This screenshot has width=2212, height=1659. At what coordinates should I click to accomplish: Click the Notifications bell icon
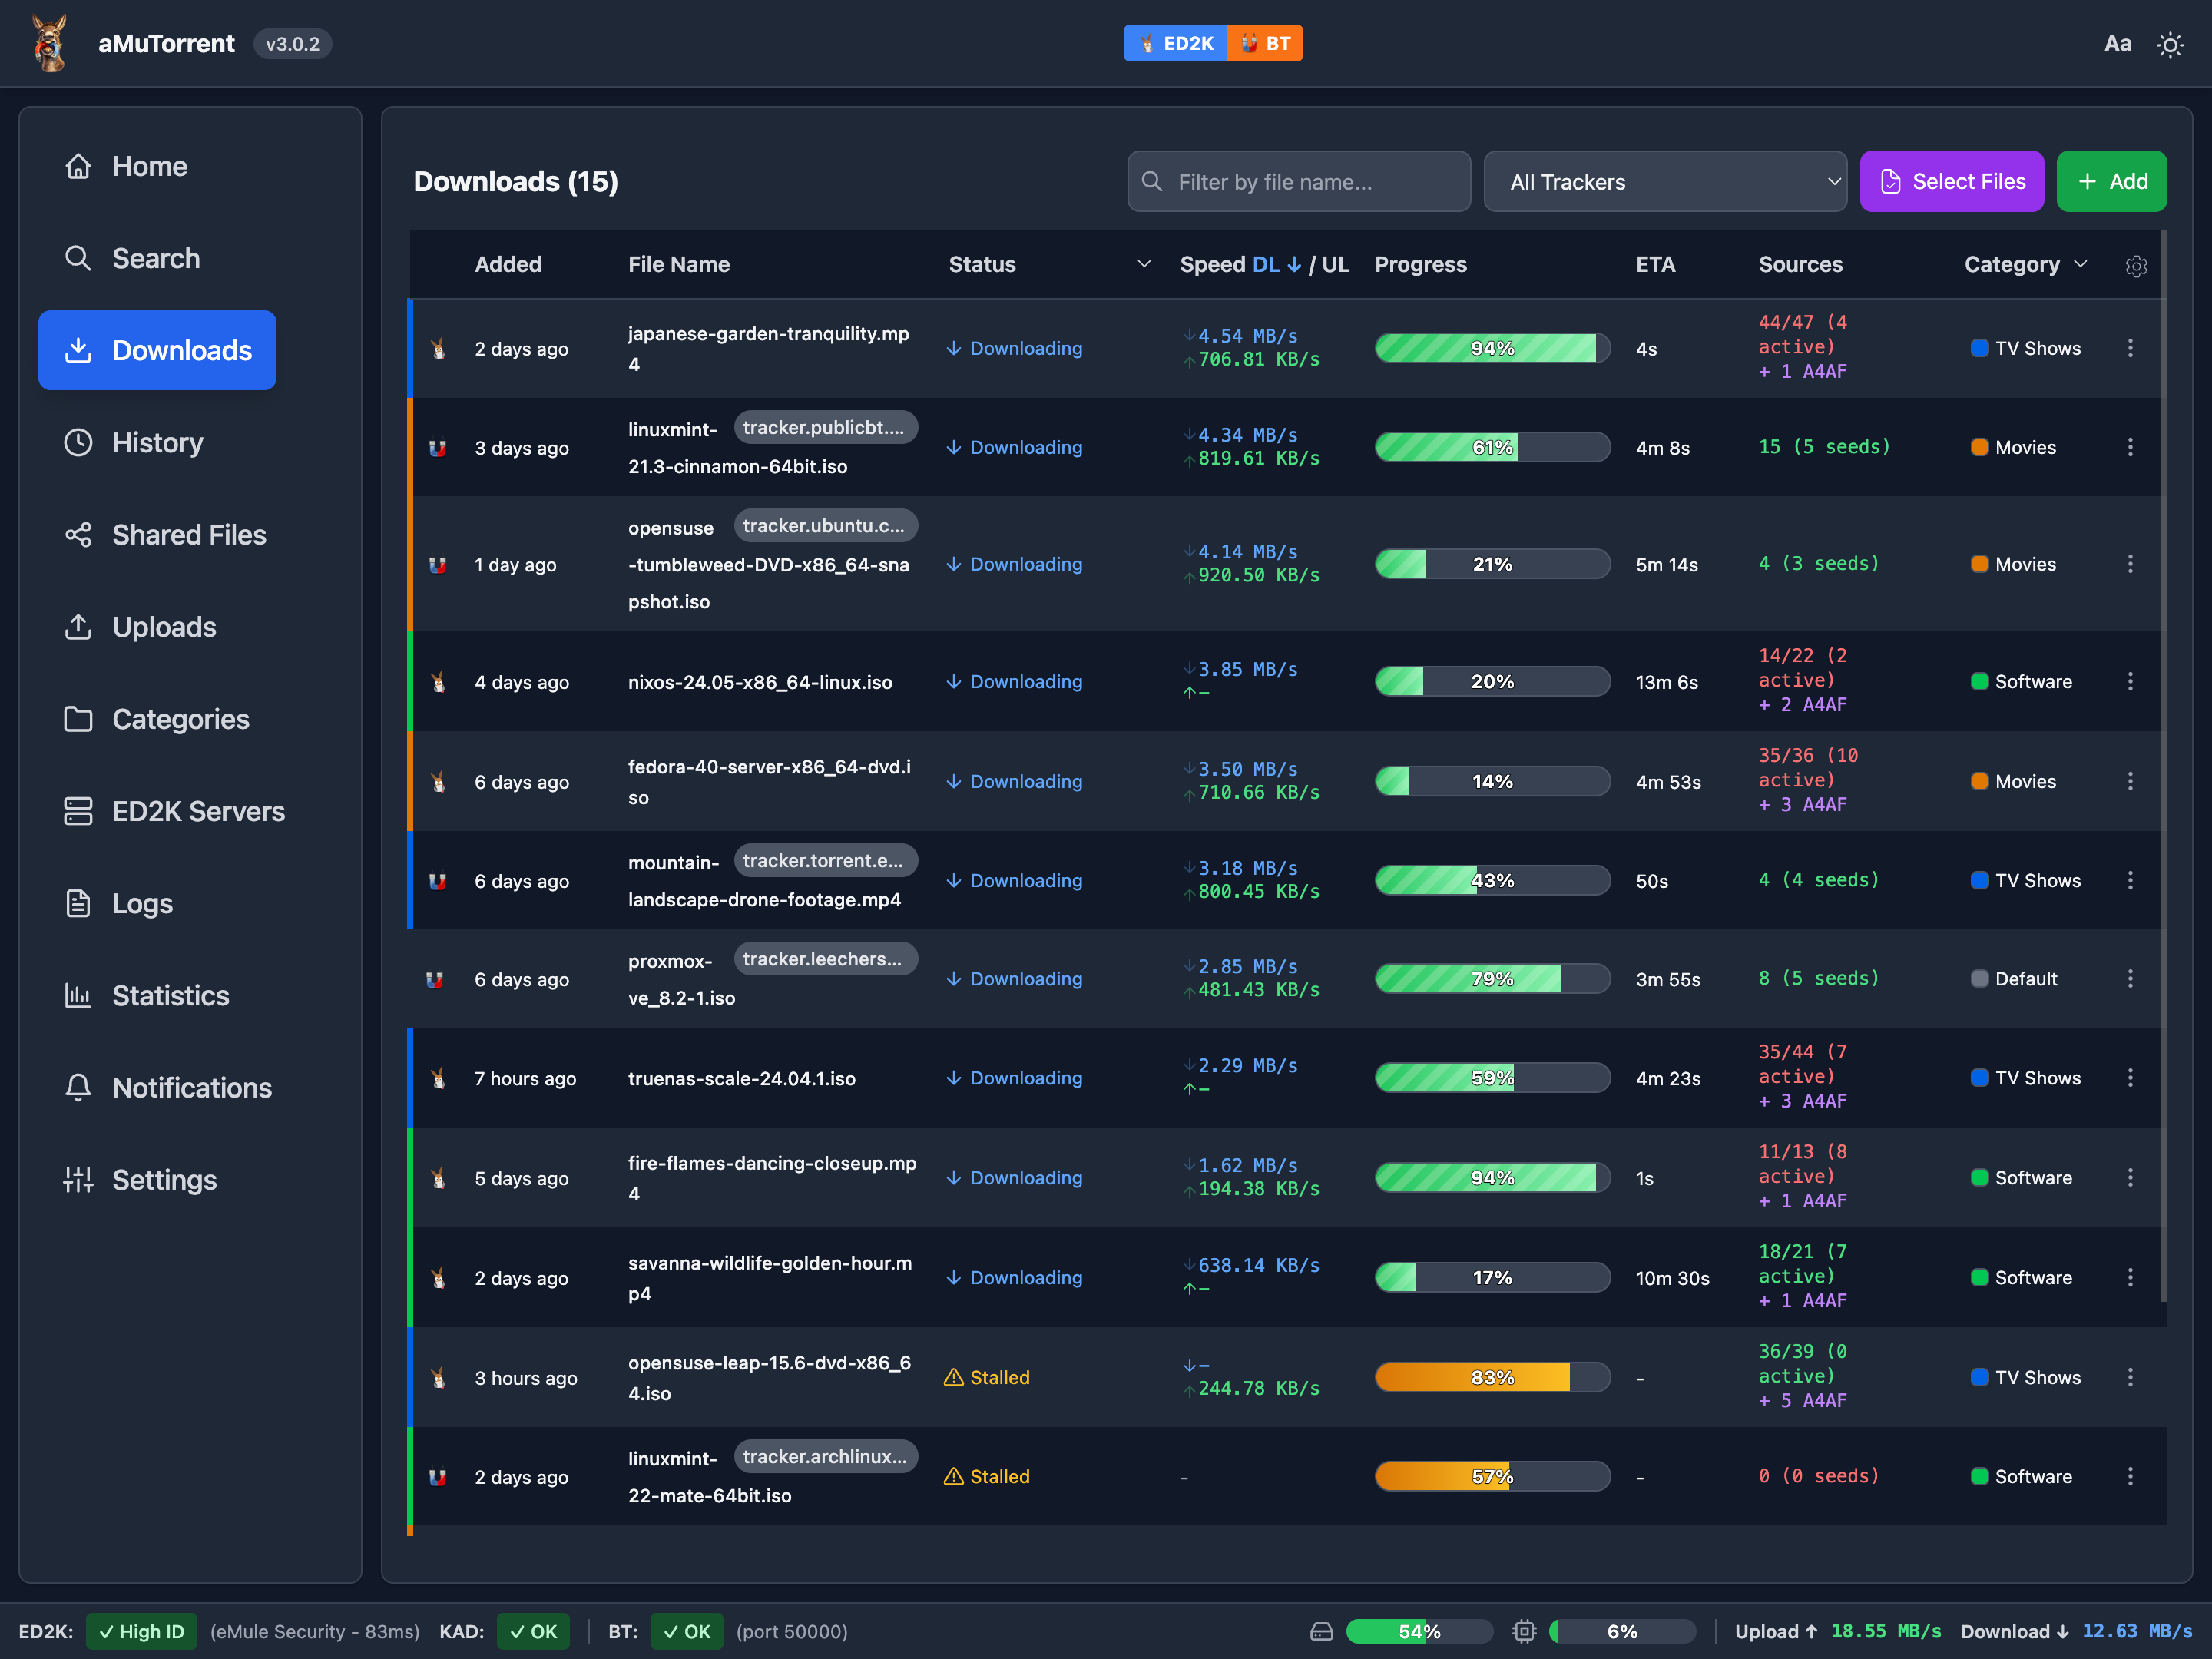78,1087
